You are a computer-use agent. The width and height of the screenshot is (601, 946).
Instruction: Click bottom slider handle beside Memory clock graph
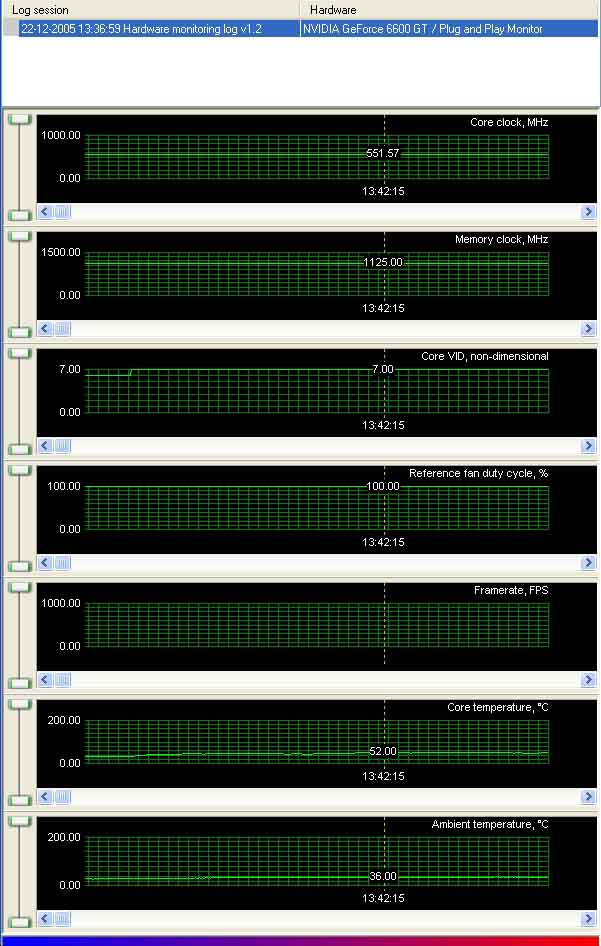(x=20, y=332)
